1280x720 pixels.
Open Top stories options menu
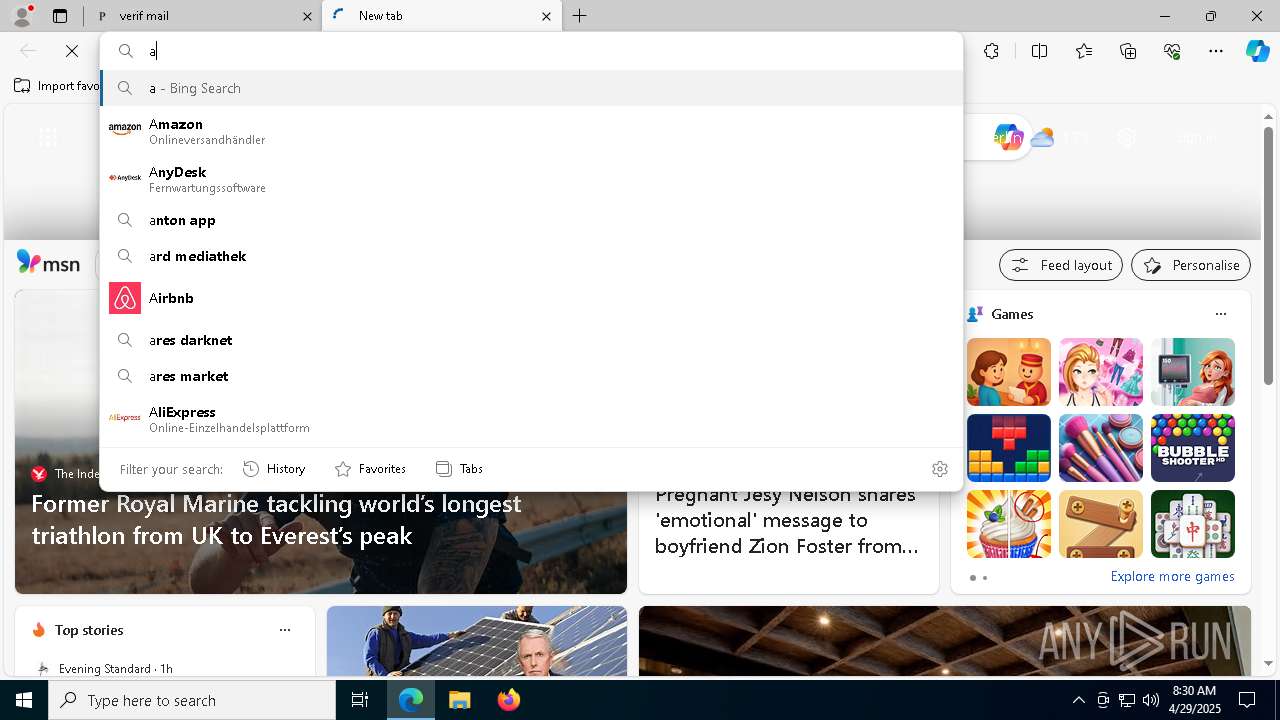285,630
